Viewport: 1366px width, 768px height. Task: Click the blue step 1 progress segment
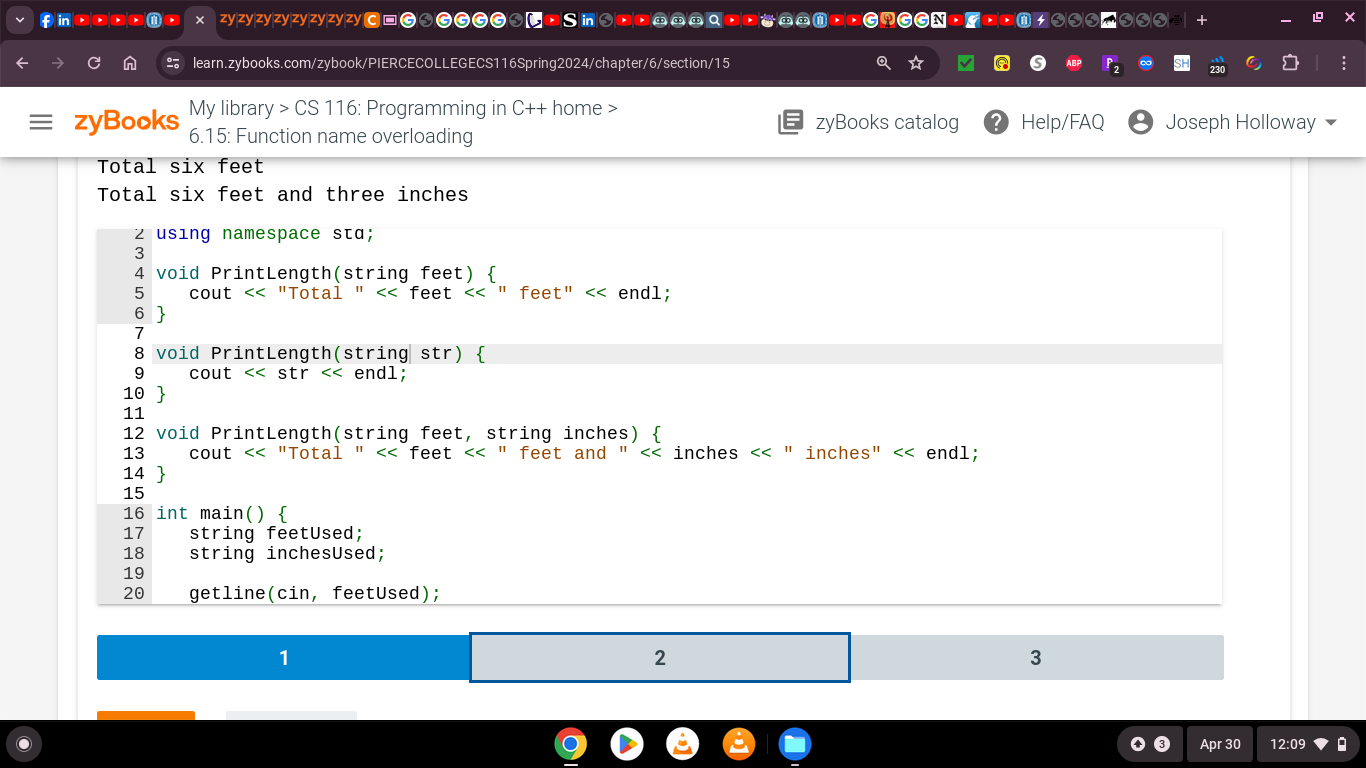click(284, 657)
